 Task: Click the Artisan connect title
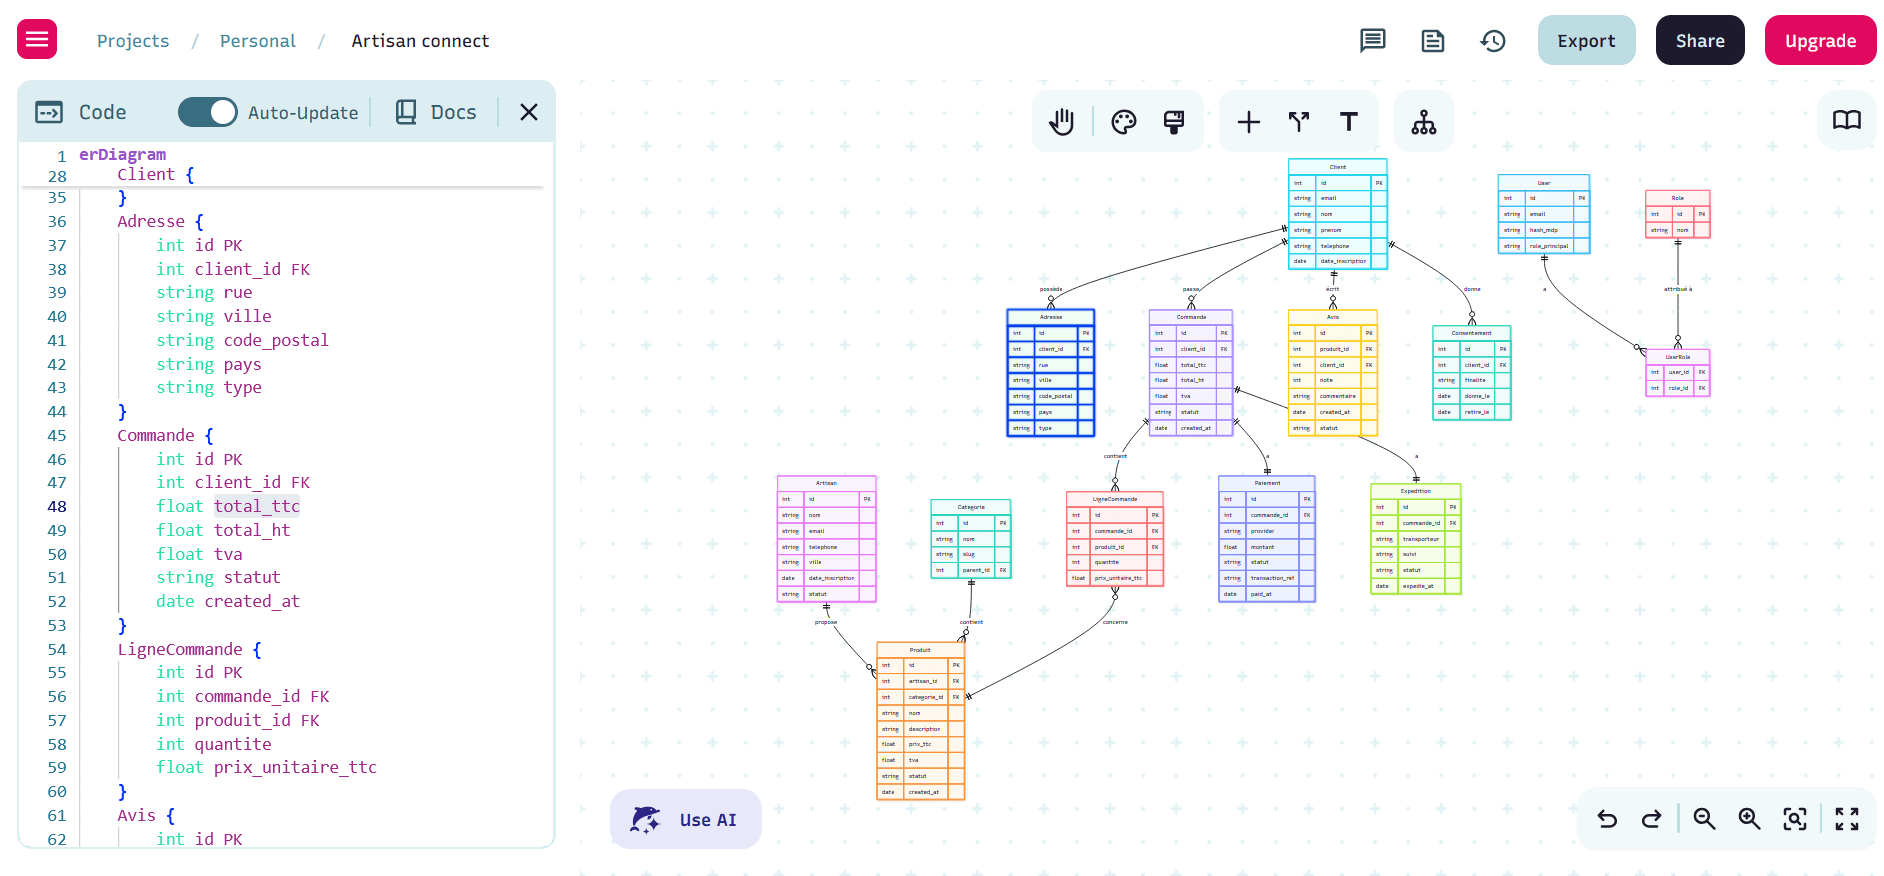click(420, 41)
